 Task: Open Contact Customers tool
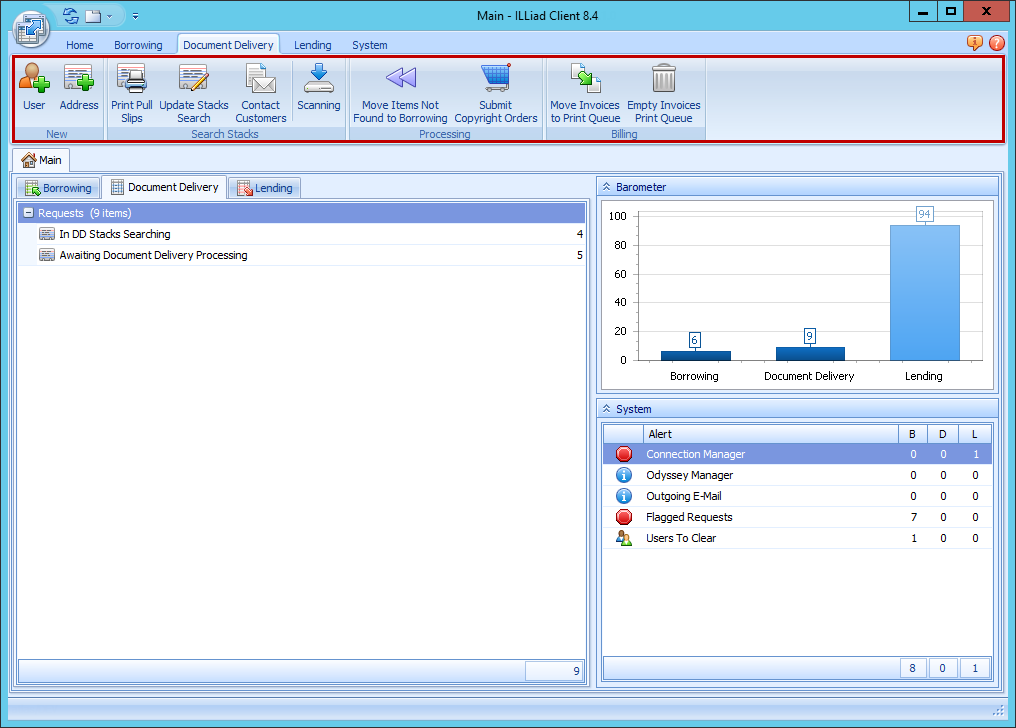[x=260, y=90]
